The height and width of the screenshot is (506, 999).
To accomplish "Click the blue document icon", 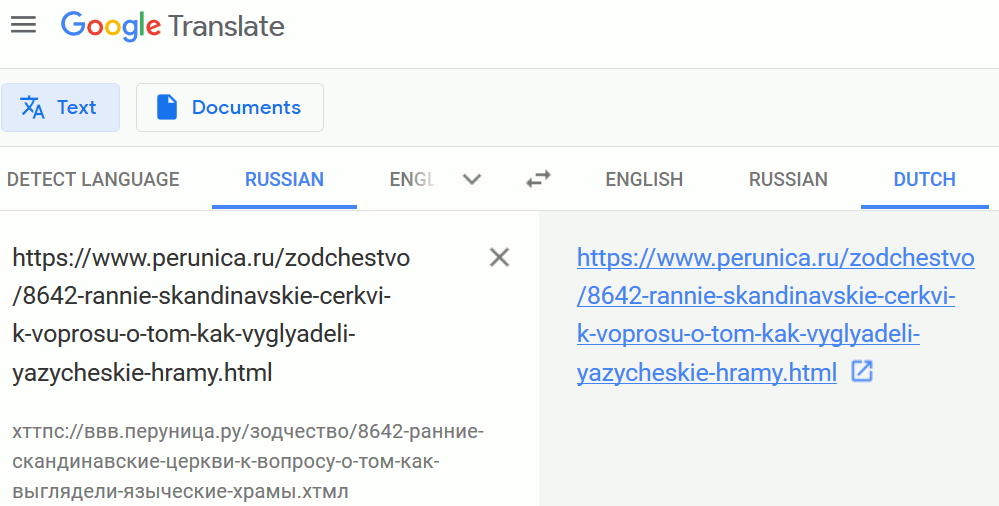I will coord(167,107).
